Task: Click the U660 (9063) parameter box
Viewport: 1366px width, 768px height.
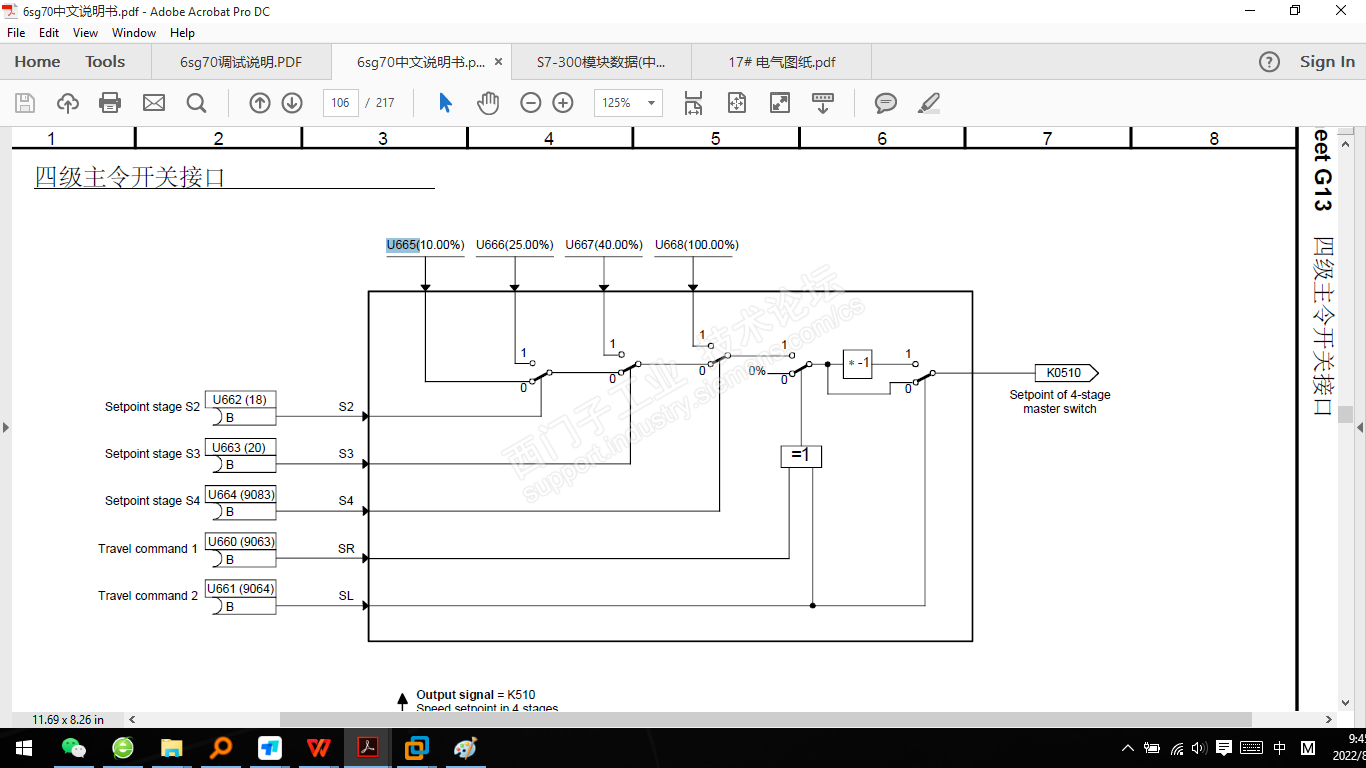Action: click(240, 542)
